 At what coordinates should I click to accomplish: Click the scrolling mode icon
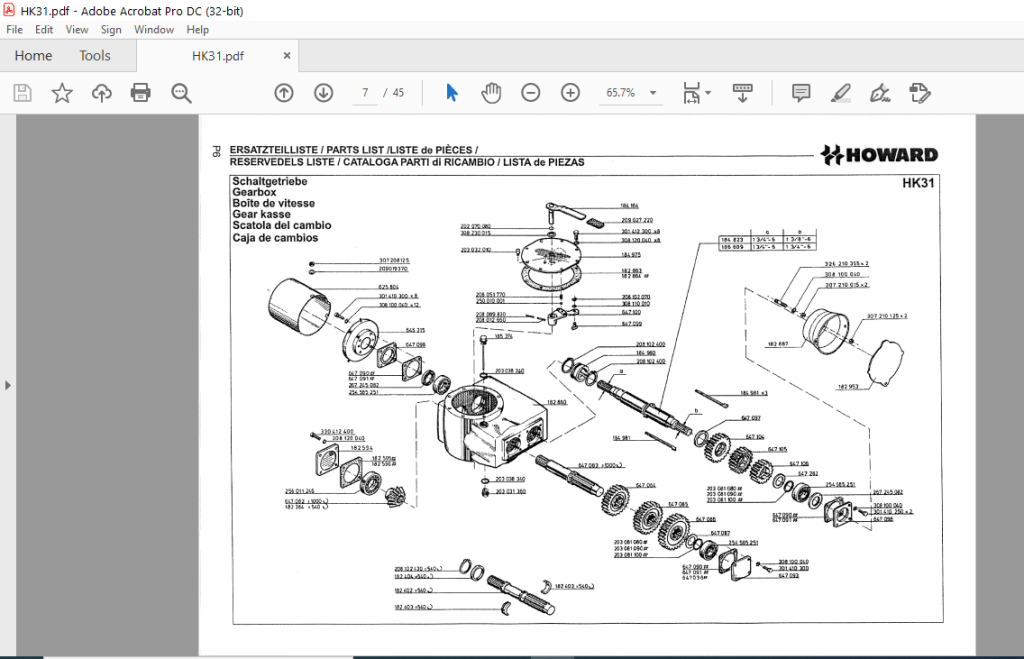click(x=743, y=93)
